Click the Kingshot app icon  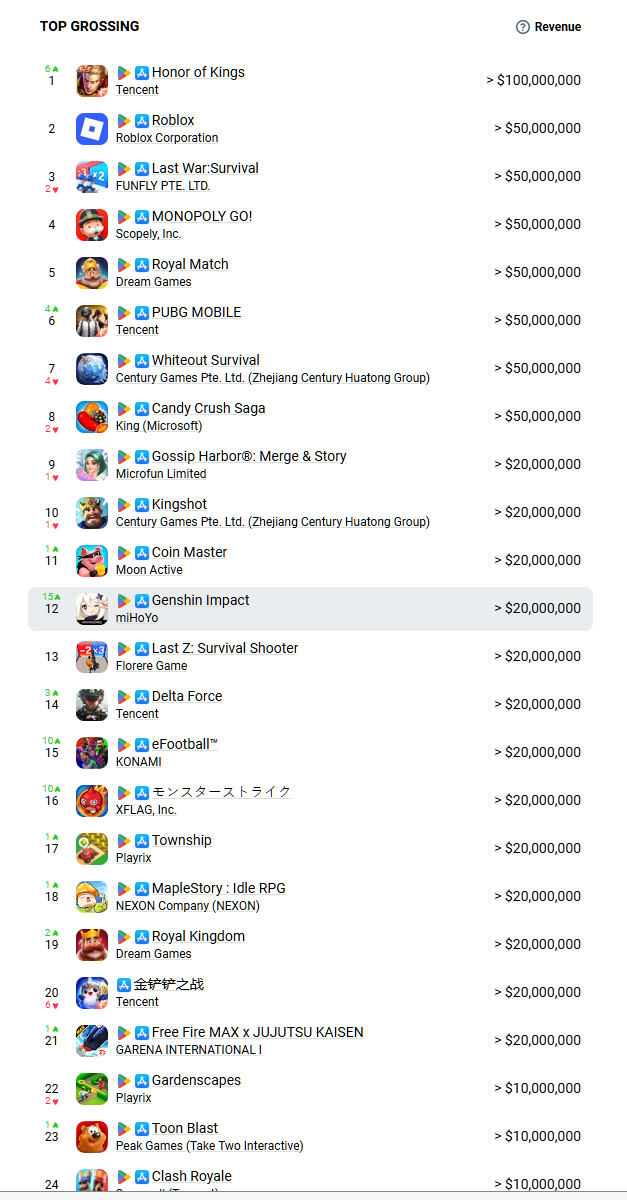pyautogui.click(x=92, y=513)
